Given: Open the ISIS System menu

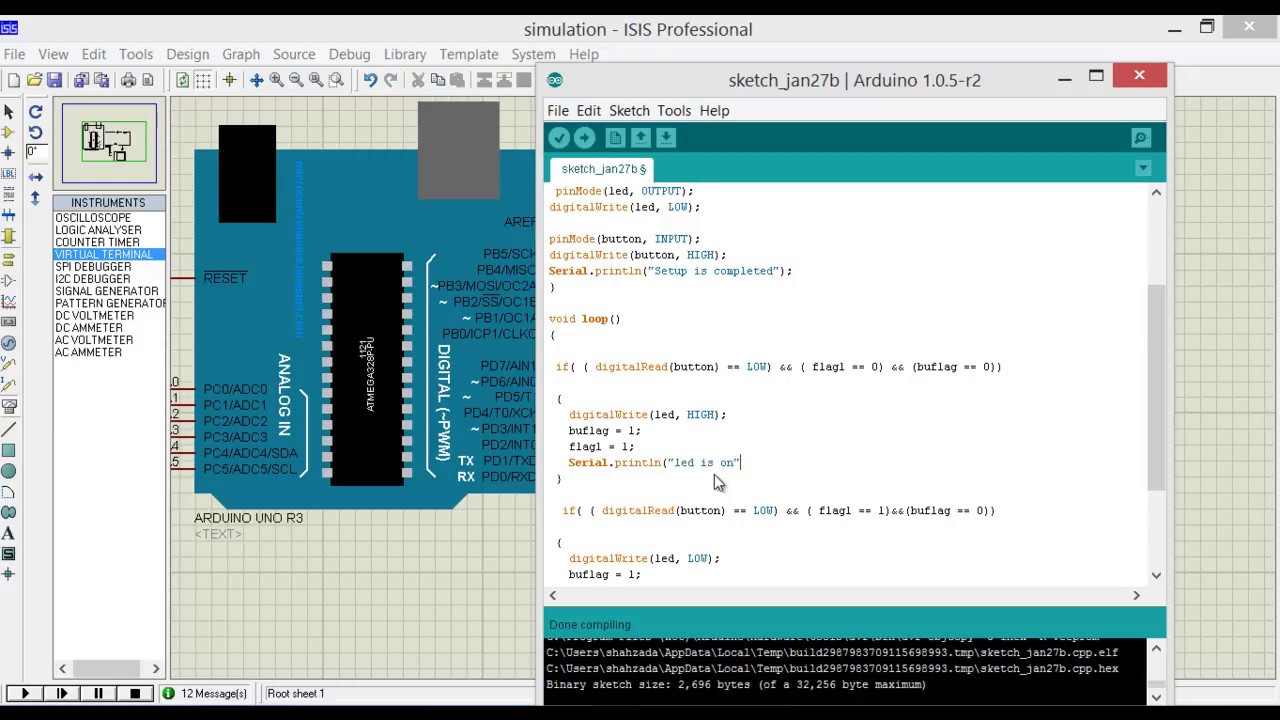Looking at the screenshot, I should click(x=533, y=54).
